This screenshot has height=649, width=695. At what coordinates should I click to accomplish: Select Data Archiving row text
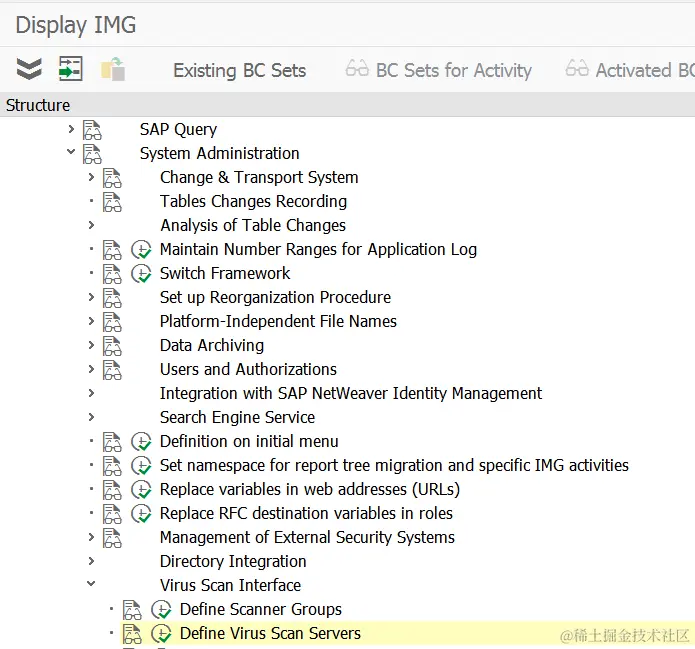pos(212,345)
